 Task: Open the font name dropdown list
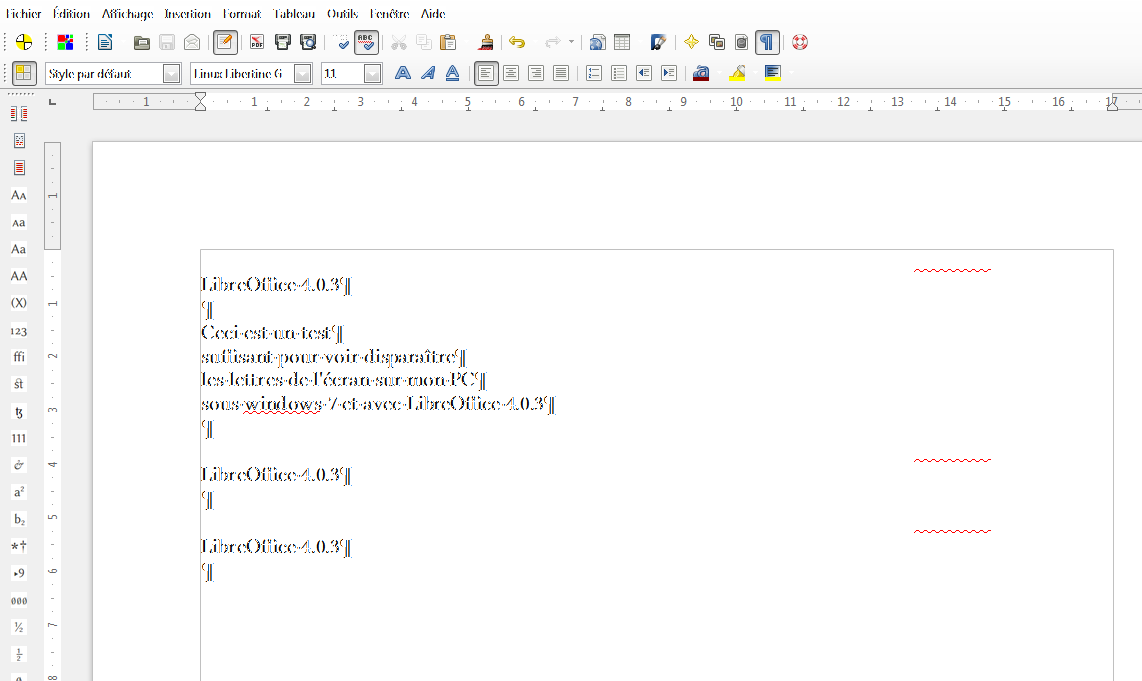(x=302, y=73)
